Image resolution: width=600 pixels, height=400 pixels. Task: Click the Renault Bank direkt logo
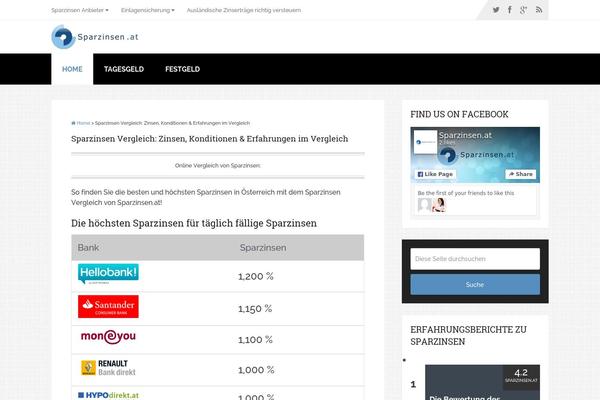(108, 368)
